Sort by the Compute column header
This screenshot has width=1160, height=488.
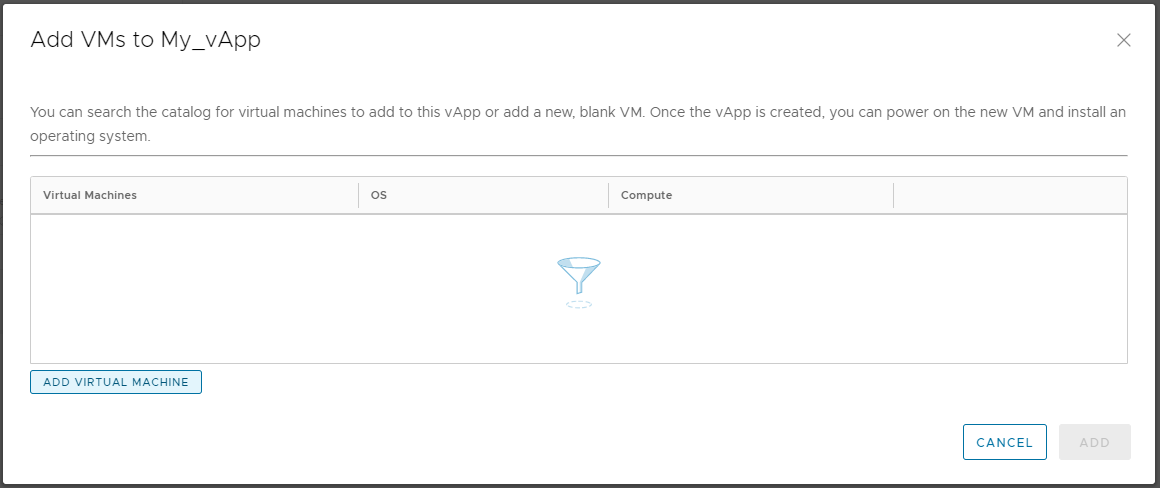click(x=647, y=195)
